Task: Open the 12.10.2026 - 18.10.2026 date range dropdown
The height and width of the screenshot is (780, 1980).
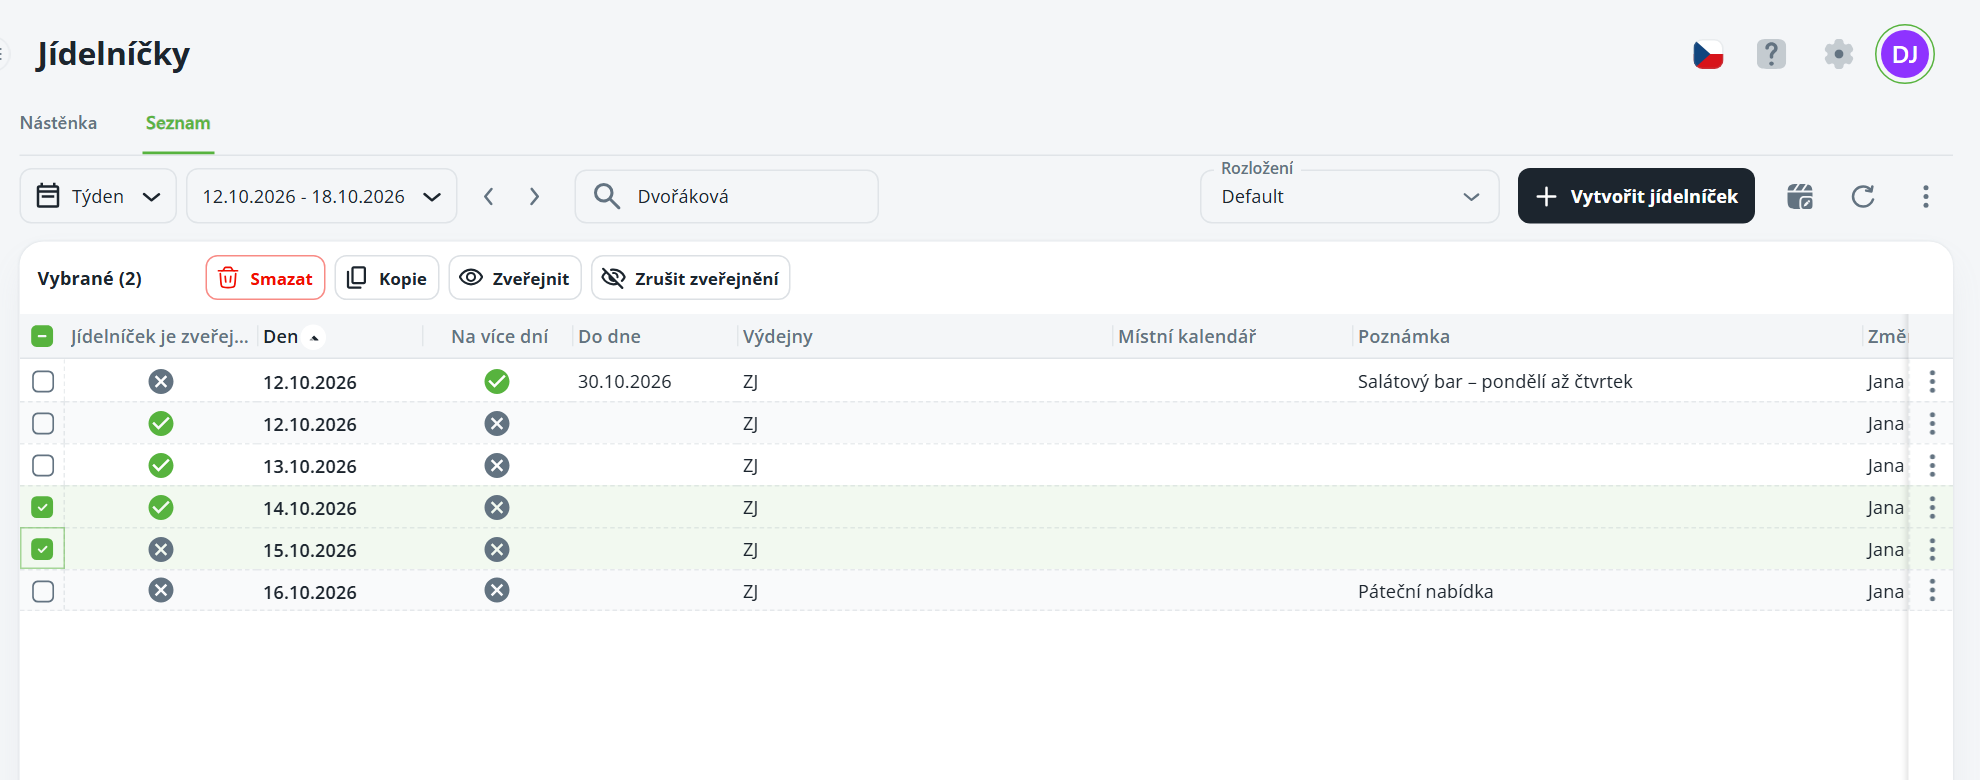Action: 322,196
